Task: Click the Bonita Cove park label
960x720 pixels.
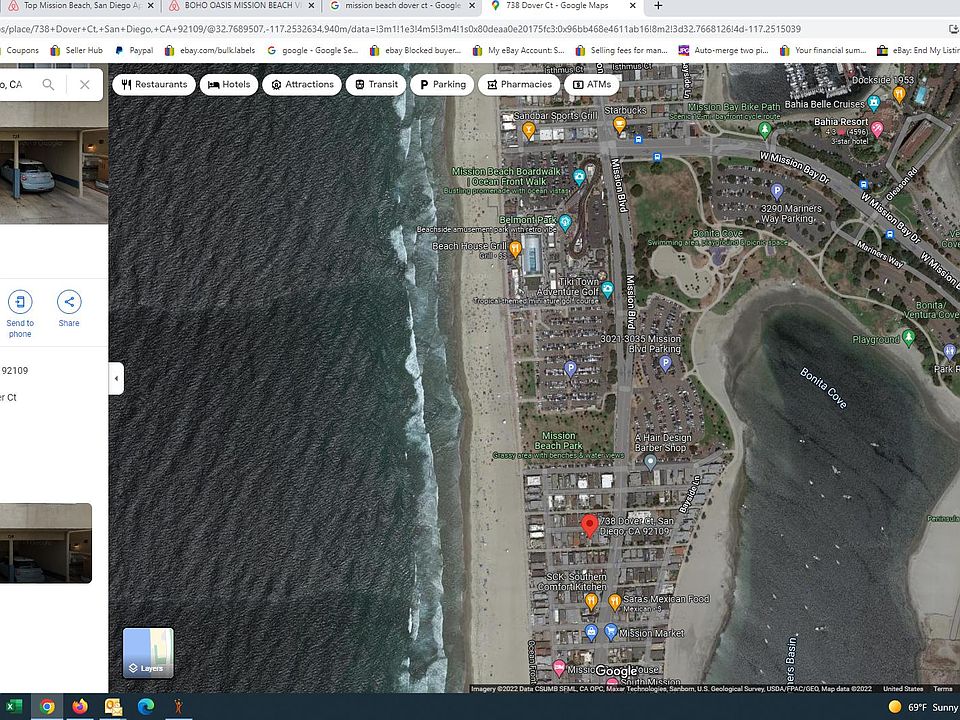Action: click(x=717, y=233)
